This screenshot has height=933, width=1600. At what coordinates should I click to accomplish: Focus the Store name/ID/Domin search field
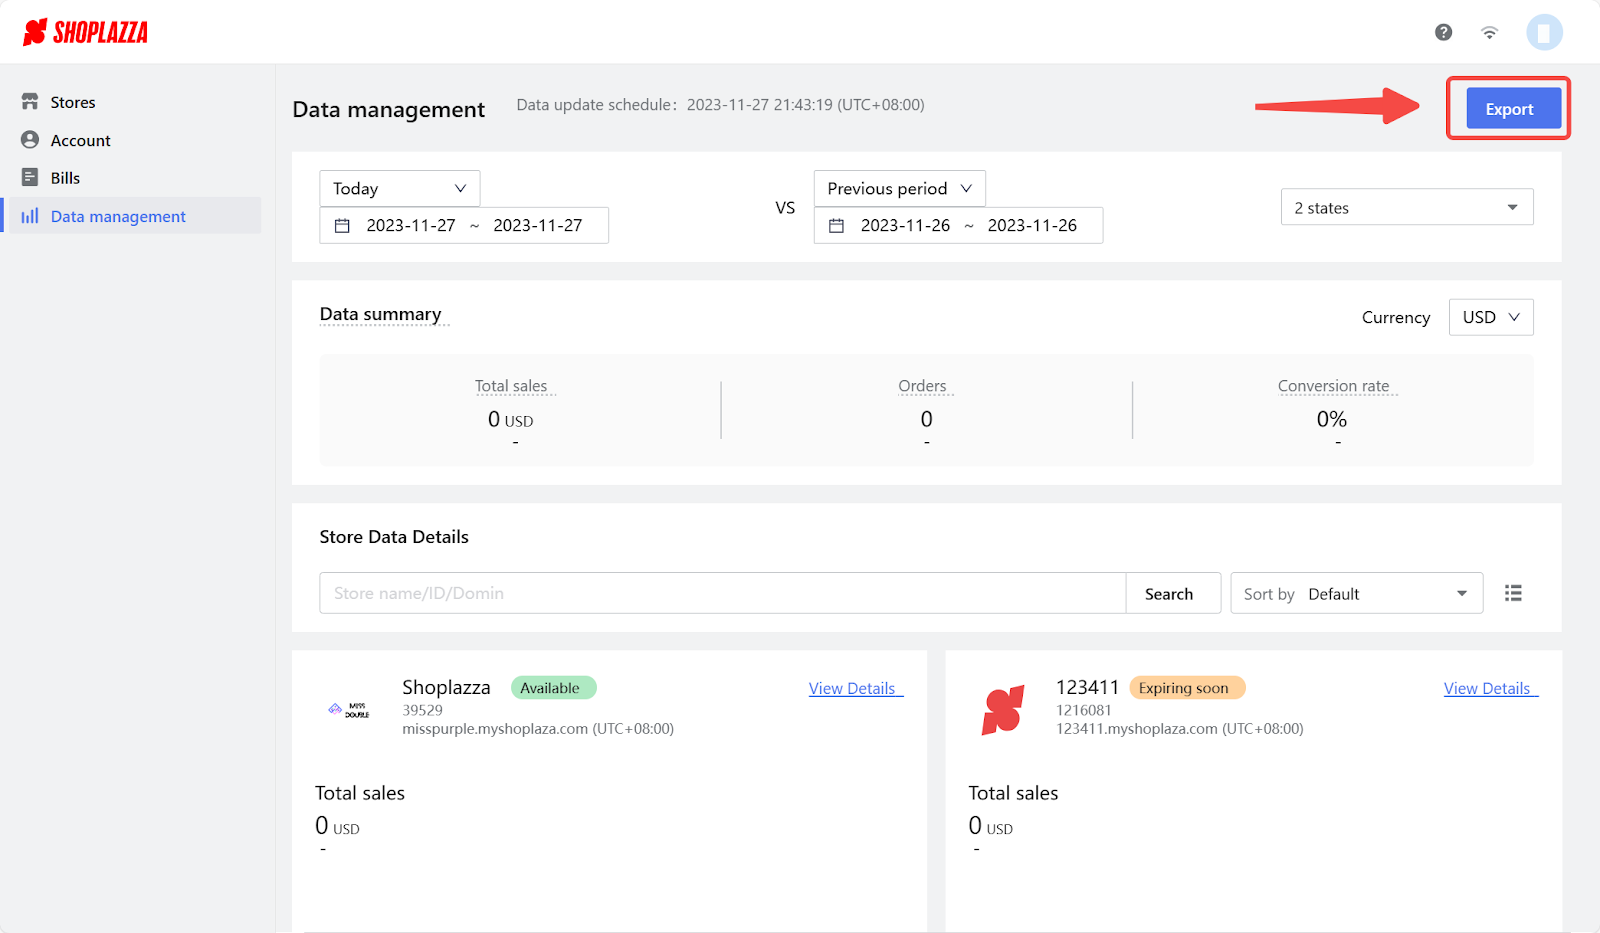point(723,593)
